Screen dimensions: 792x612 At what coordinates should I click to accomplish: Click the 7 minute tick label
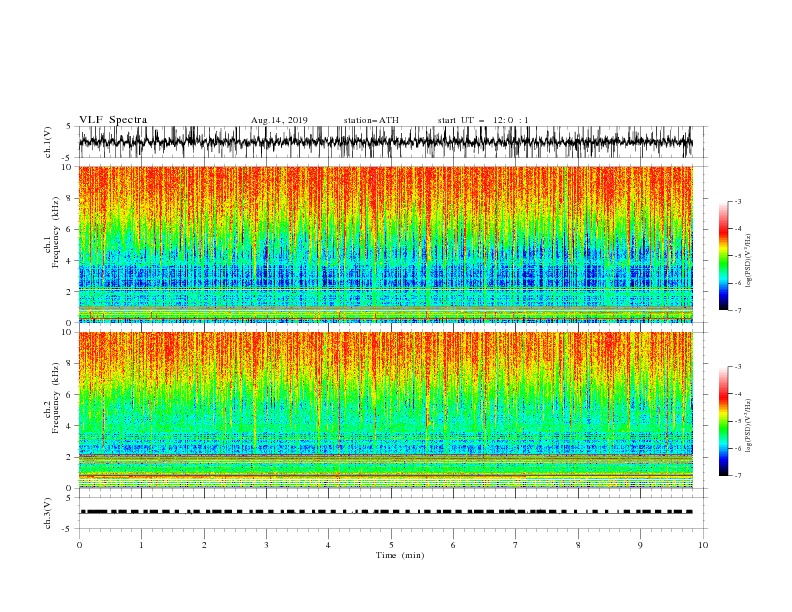tap(516, 545)
